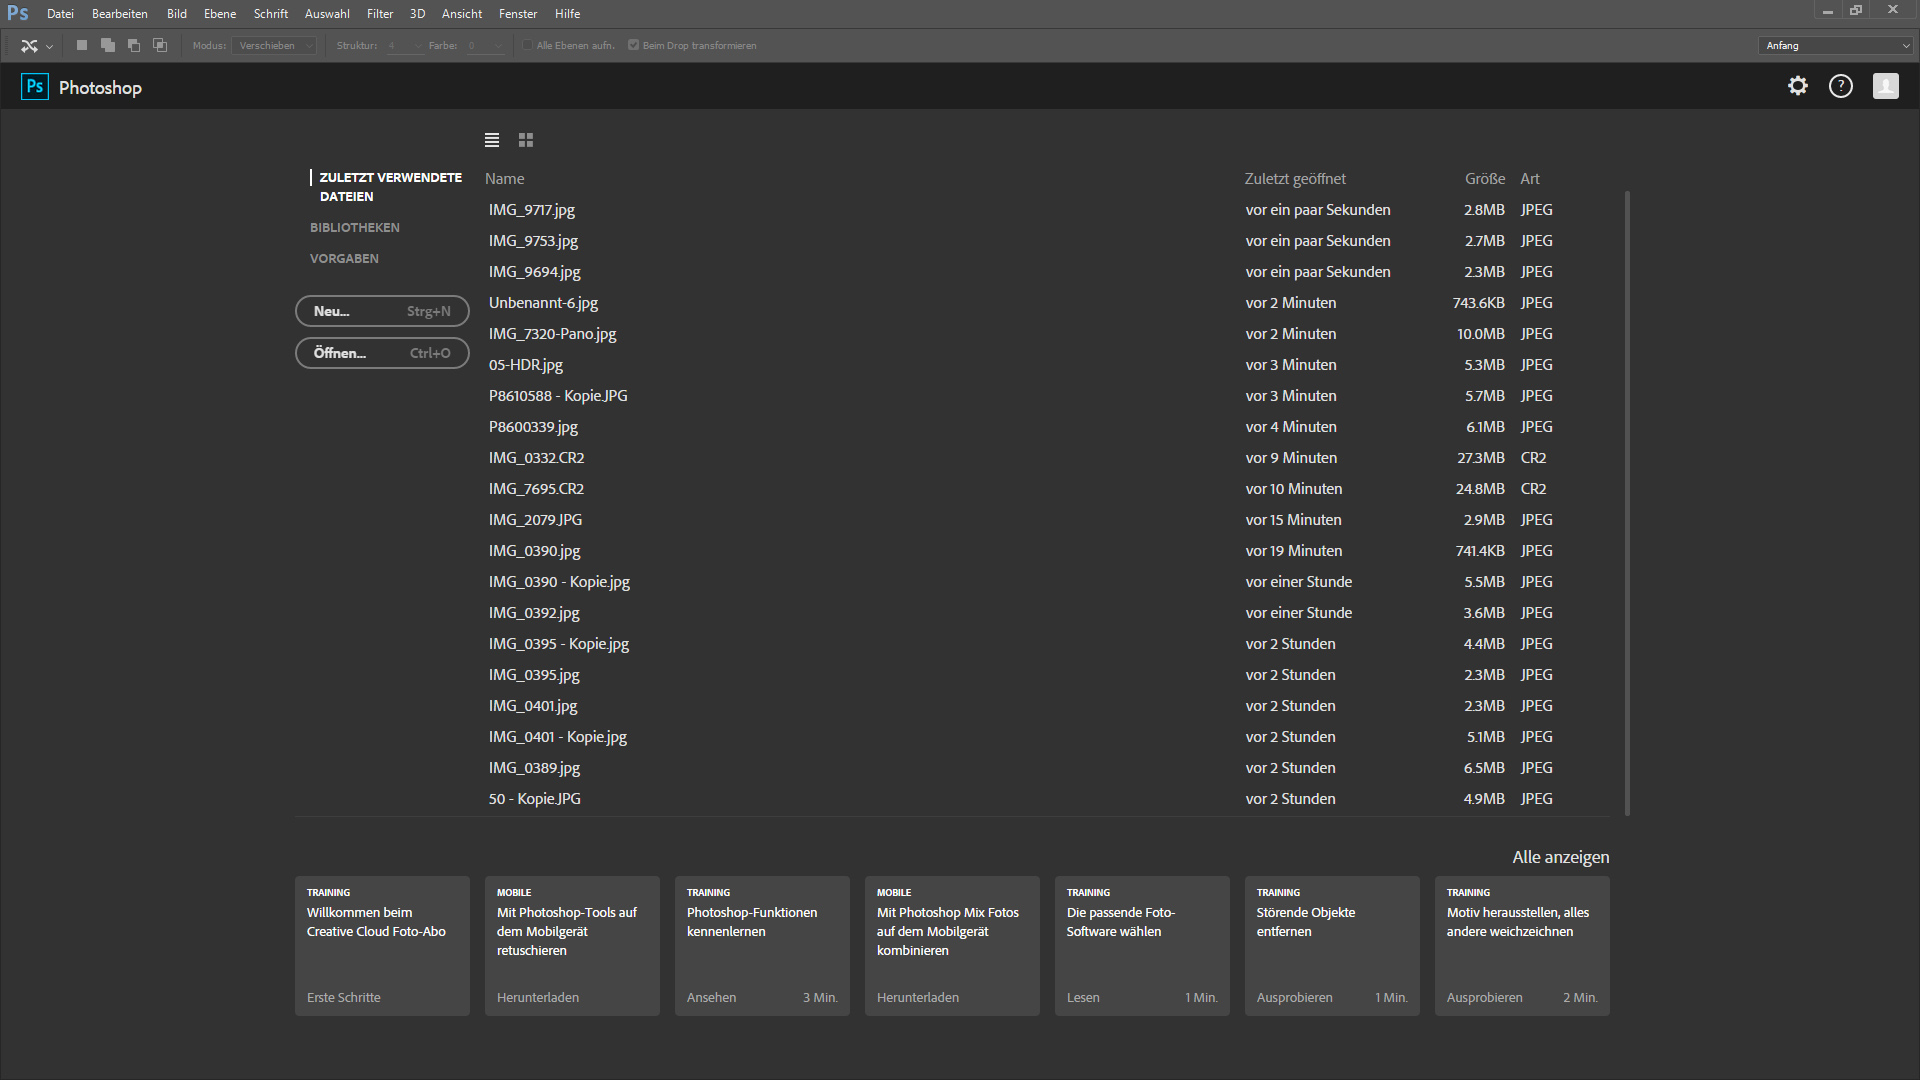Switch to thumbnail grid view icon
The height and width of the screenshot is (1080, 1920).
pyautogui.click(x=526, y=140)
